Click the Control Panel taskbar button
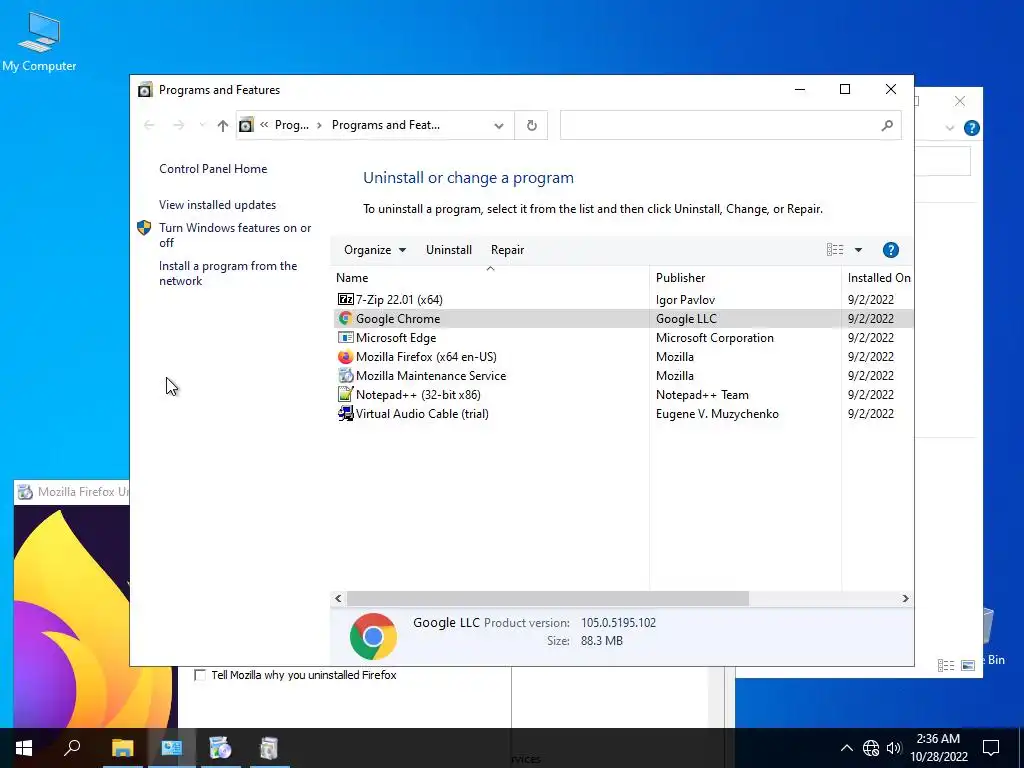Viewport: 1024px width, 768px height. click(x=172, y=748)
